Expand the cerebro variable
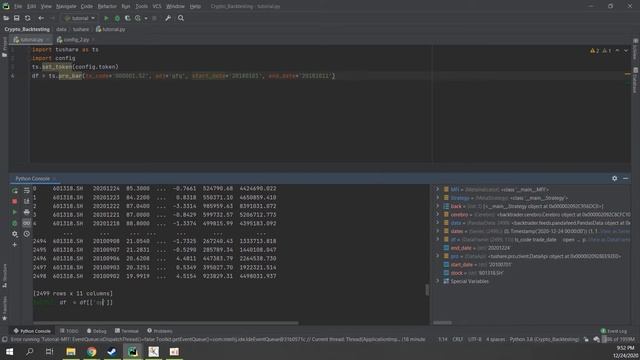The width and height of the screenshot is (640, 360). [438, 214]
